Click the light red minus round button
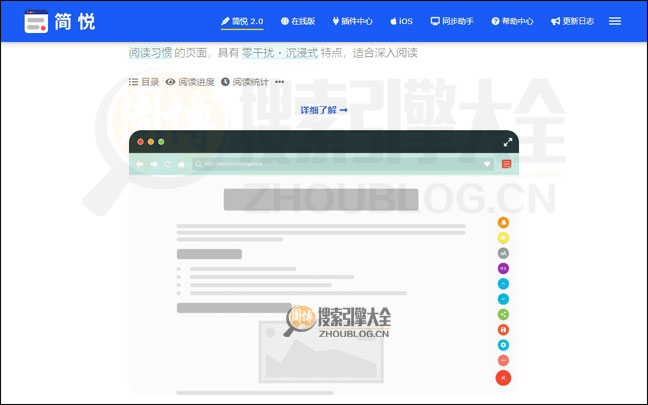 pyautogui.click(x=503, y=360)
